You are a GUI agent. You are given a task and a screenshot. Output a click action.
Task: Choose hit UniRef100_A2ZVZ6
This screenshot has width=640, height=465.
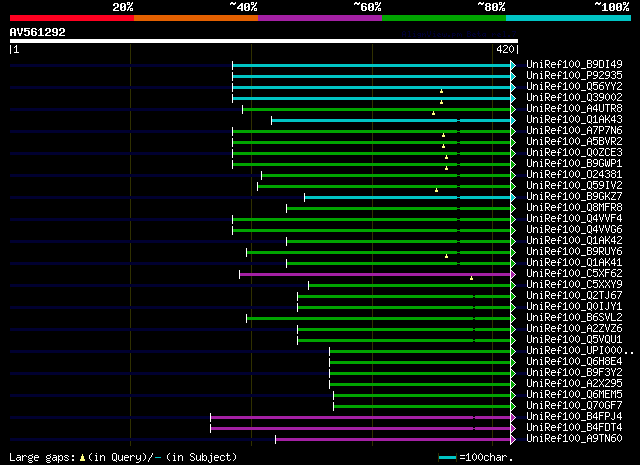[x=574, y=329]
